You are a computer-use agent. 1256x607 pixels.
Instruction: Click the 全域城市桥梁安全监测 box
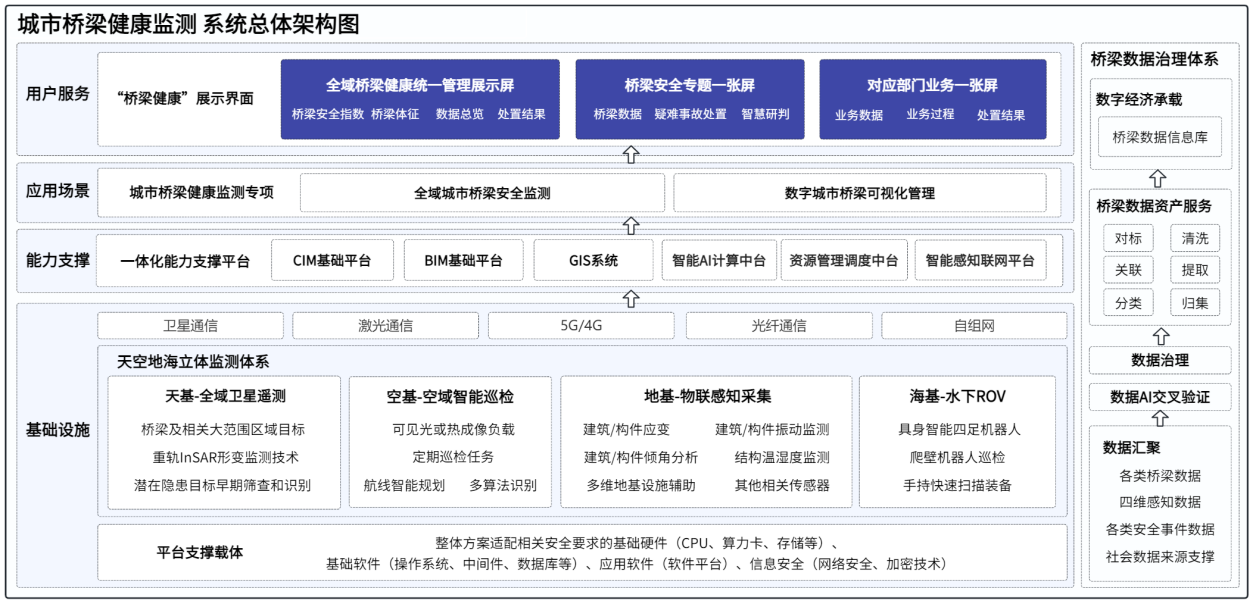482,193
